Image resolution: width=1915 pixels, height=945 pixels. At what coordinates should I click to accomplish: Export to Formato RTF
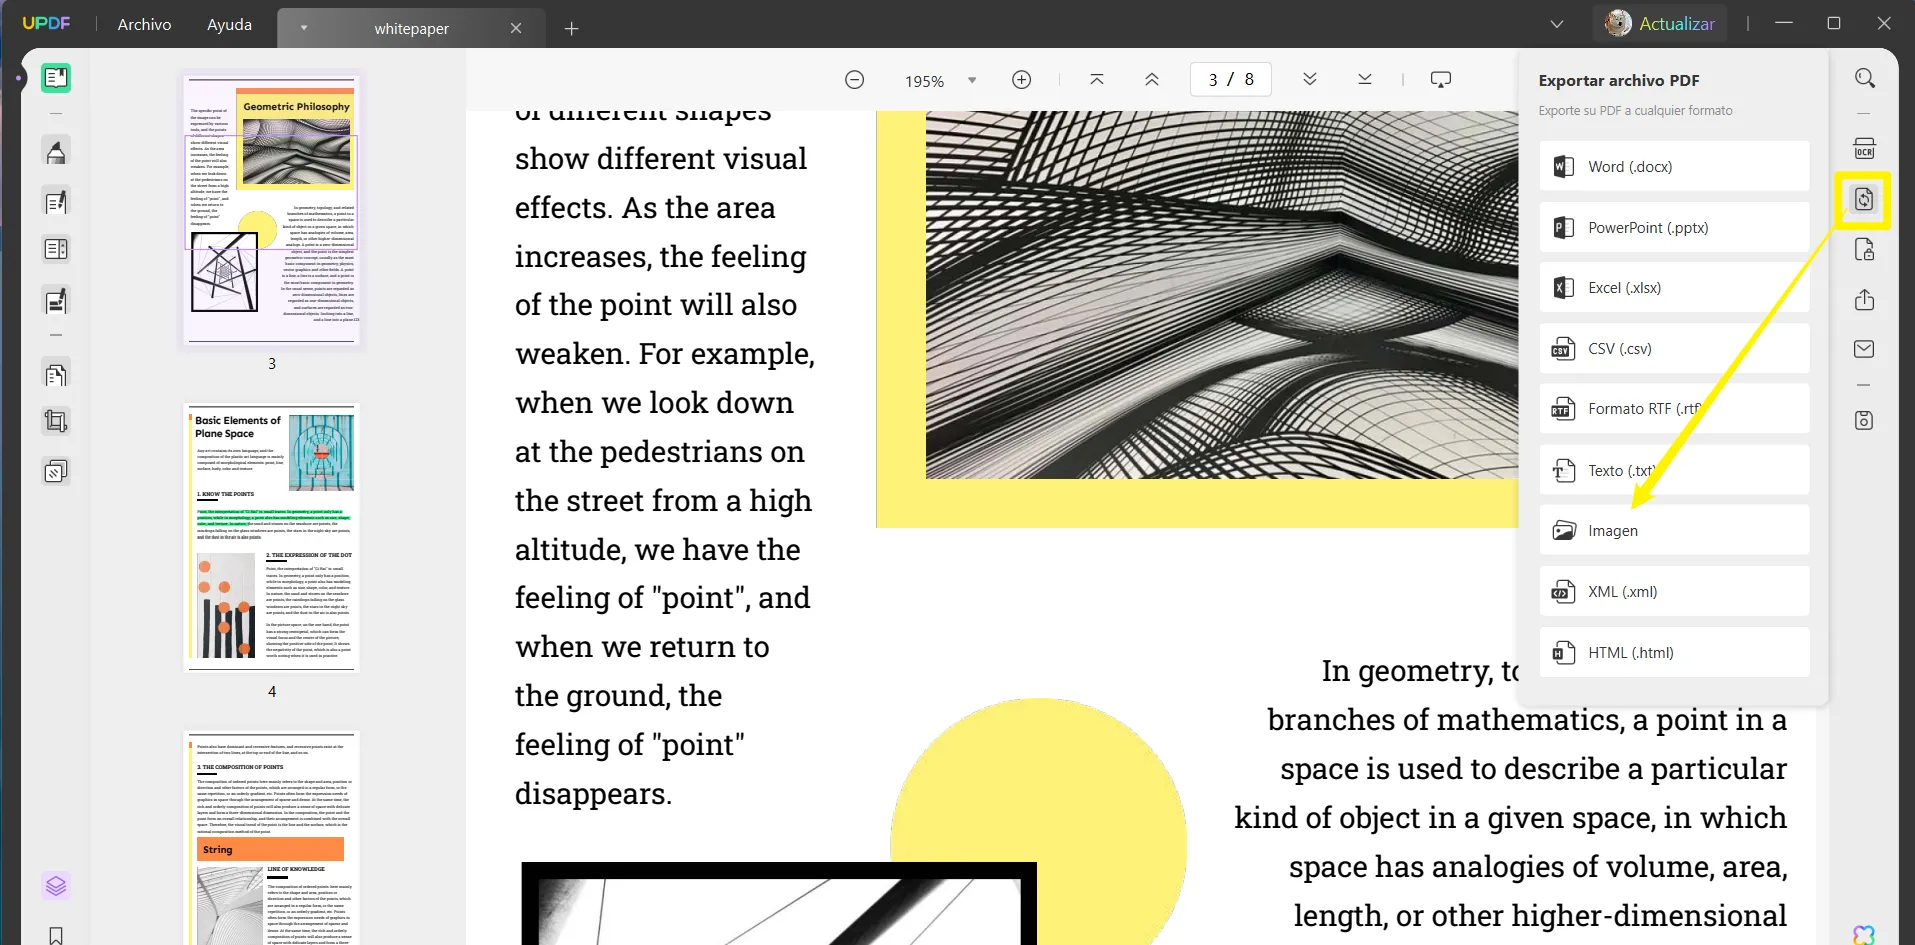click(x=1674, y=409)
